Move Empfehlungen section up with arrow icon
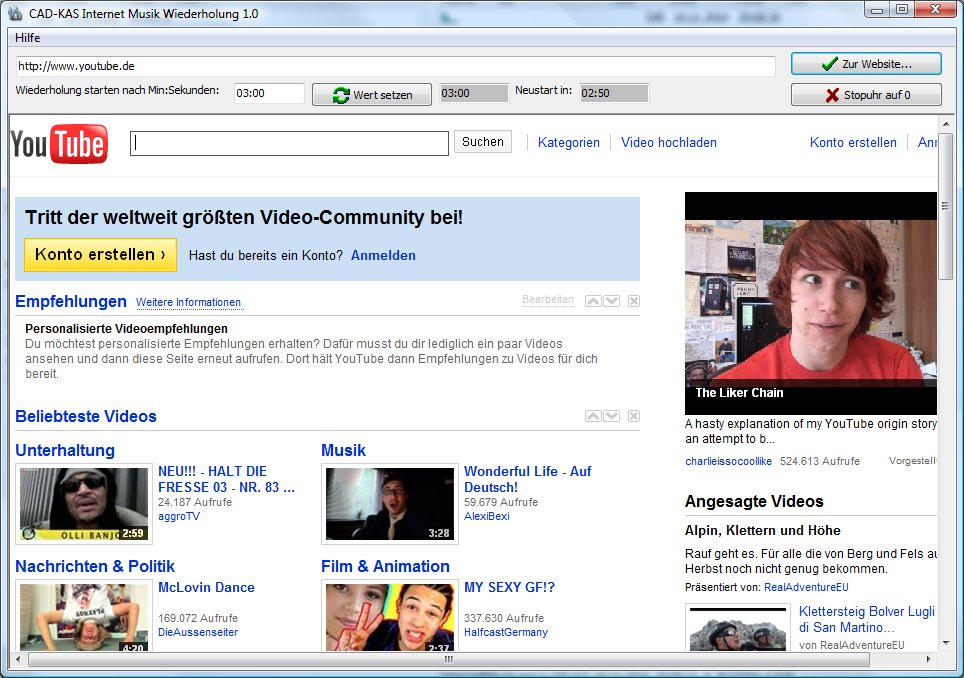The height and width of the screenshot is (678, 964). tap(593, 301)
